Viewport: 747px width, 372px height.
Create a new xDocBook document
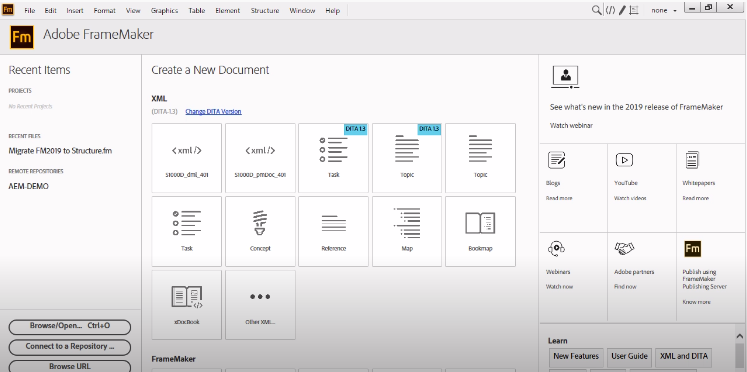click(187, 305)
